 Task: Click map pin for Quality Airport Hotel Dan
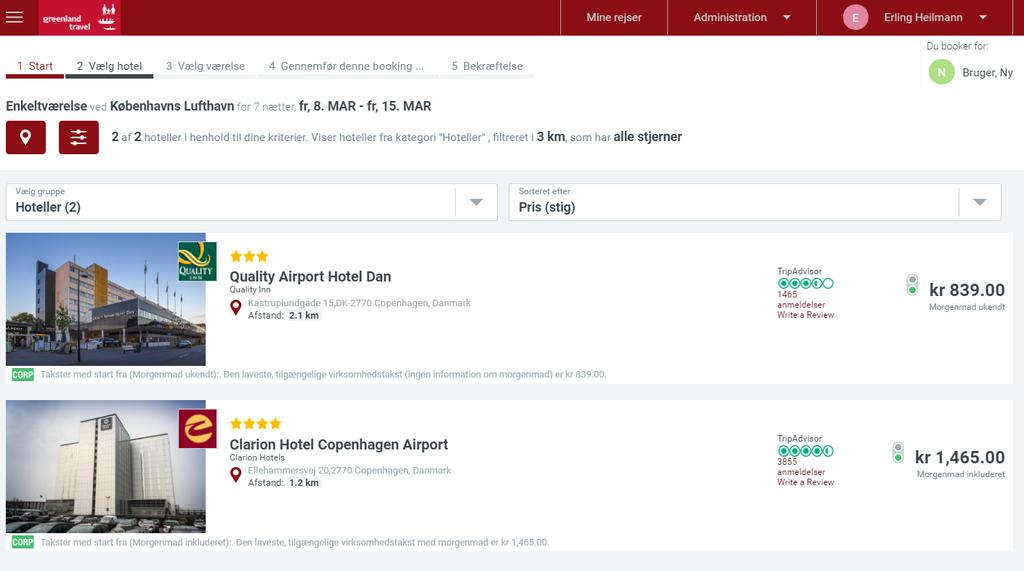[236, 308]
